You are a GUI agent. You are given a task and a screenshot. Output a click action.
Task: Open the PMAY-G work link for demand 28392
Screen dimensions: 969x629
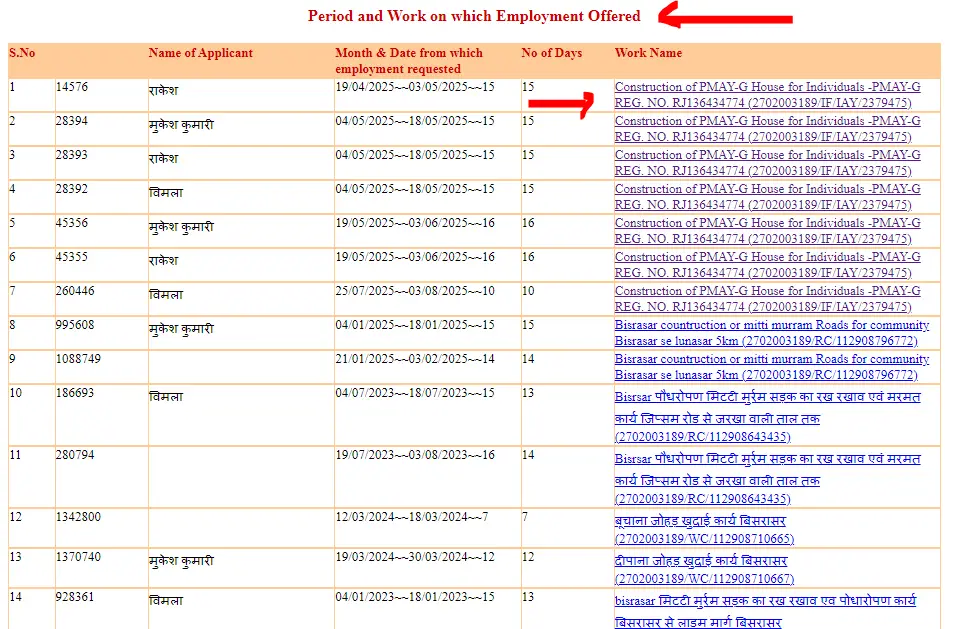click(x=767, y=196)
